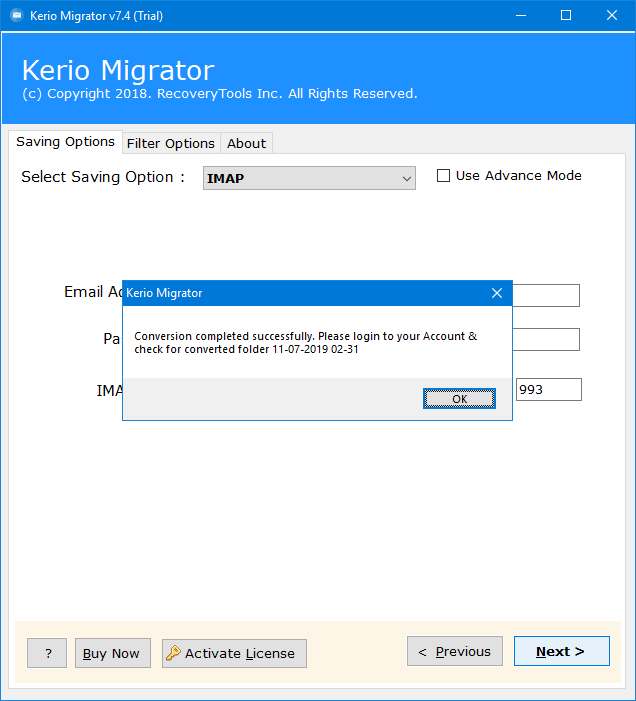636x701 pixels.
Task: Go back with the Previous button
Action: click(455, 651)
